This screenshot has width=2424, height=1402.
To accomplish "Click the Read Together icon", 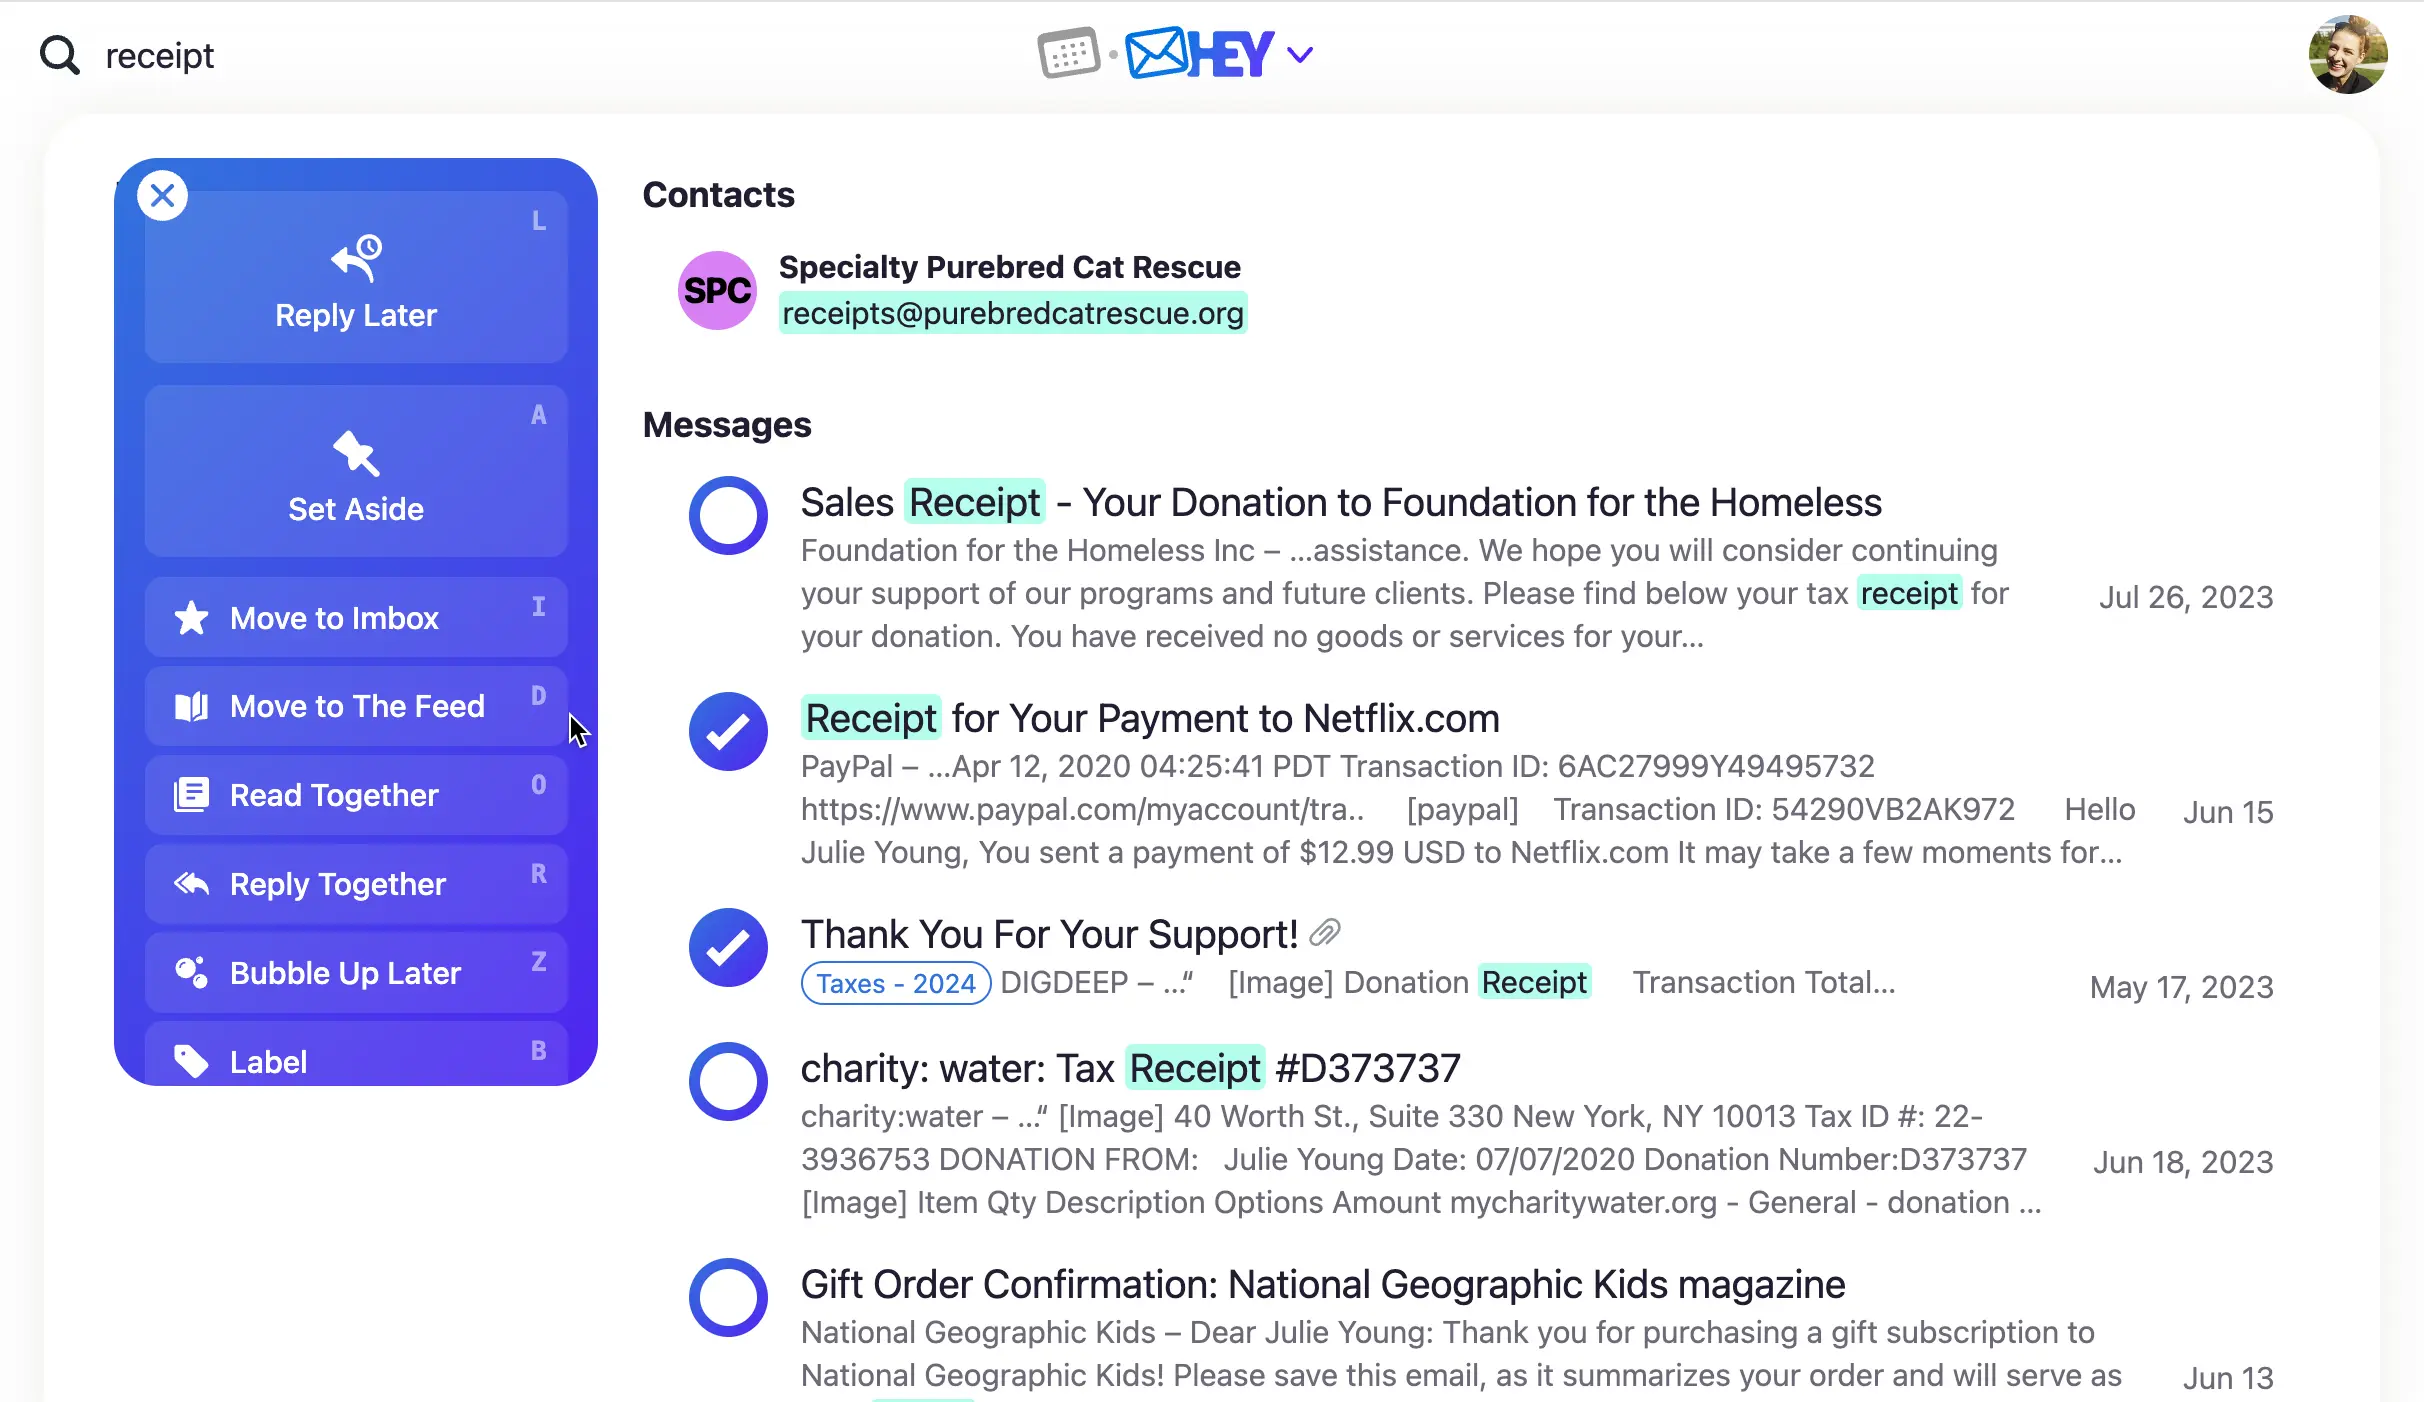I will (x=190, y=793).
